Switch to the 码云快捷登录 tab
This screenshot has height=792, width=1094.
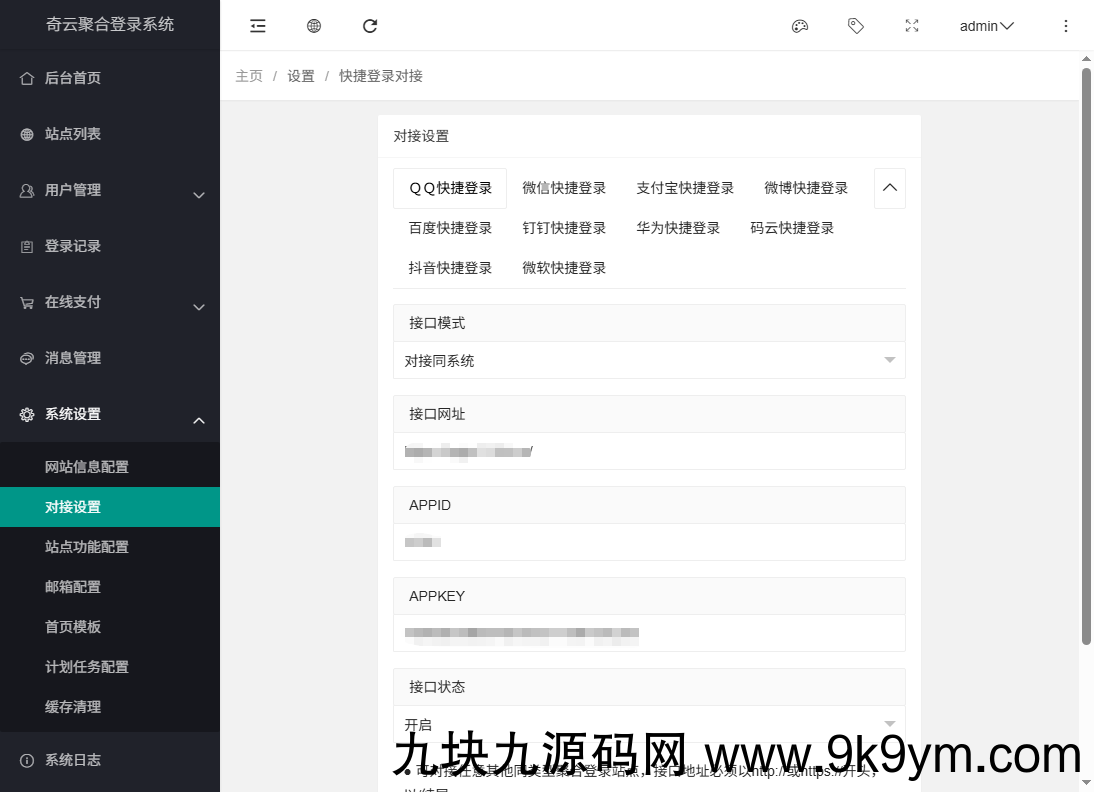792,228
